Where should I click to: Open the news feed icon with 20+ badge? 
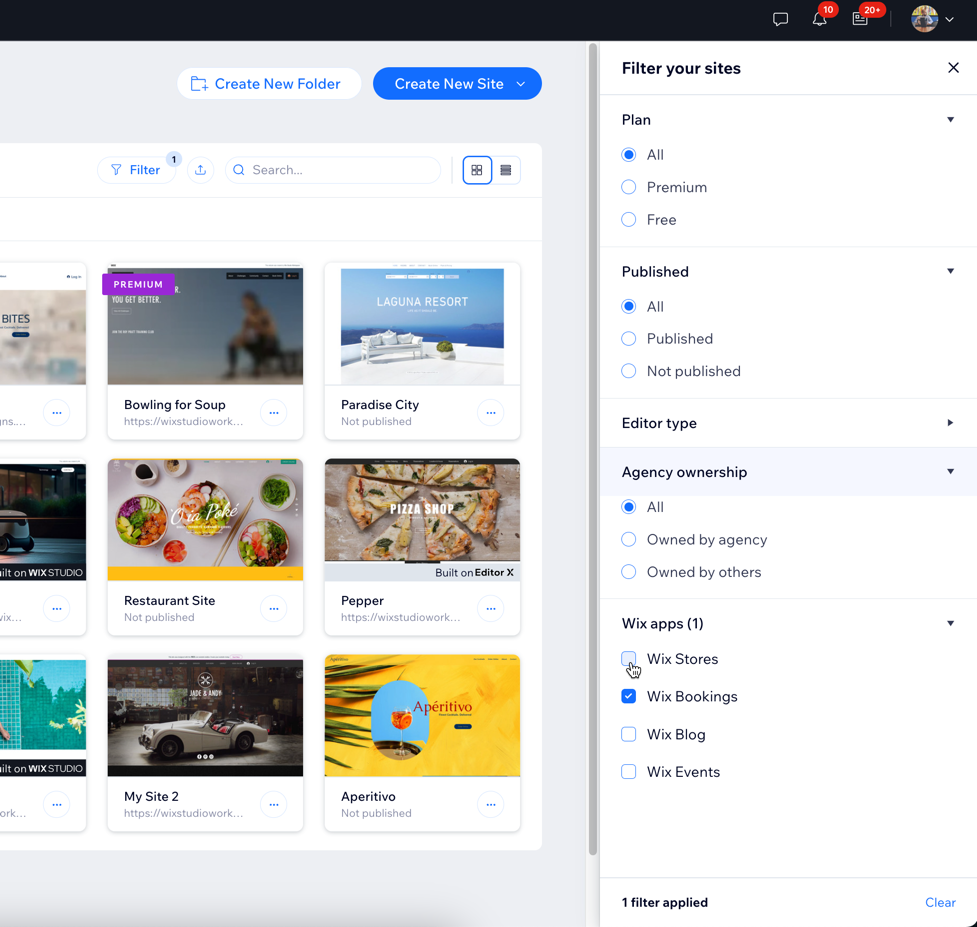(x=860, y=19)
